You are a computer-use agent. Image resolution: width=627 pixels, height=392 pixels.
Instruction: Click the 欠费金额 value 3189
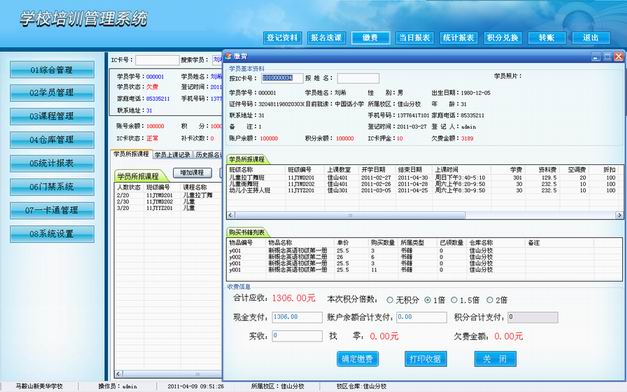tap(467, 138)
